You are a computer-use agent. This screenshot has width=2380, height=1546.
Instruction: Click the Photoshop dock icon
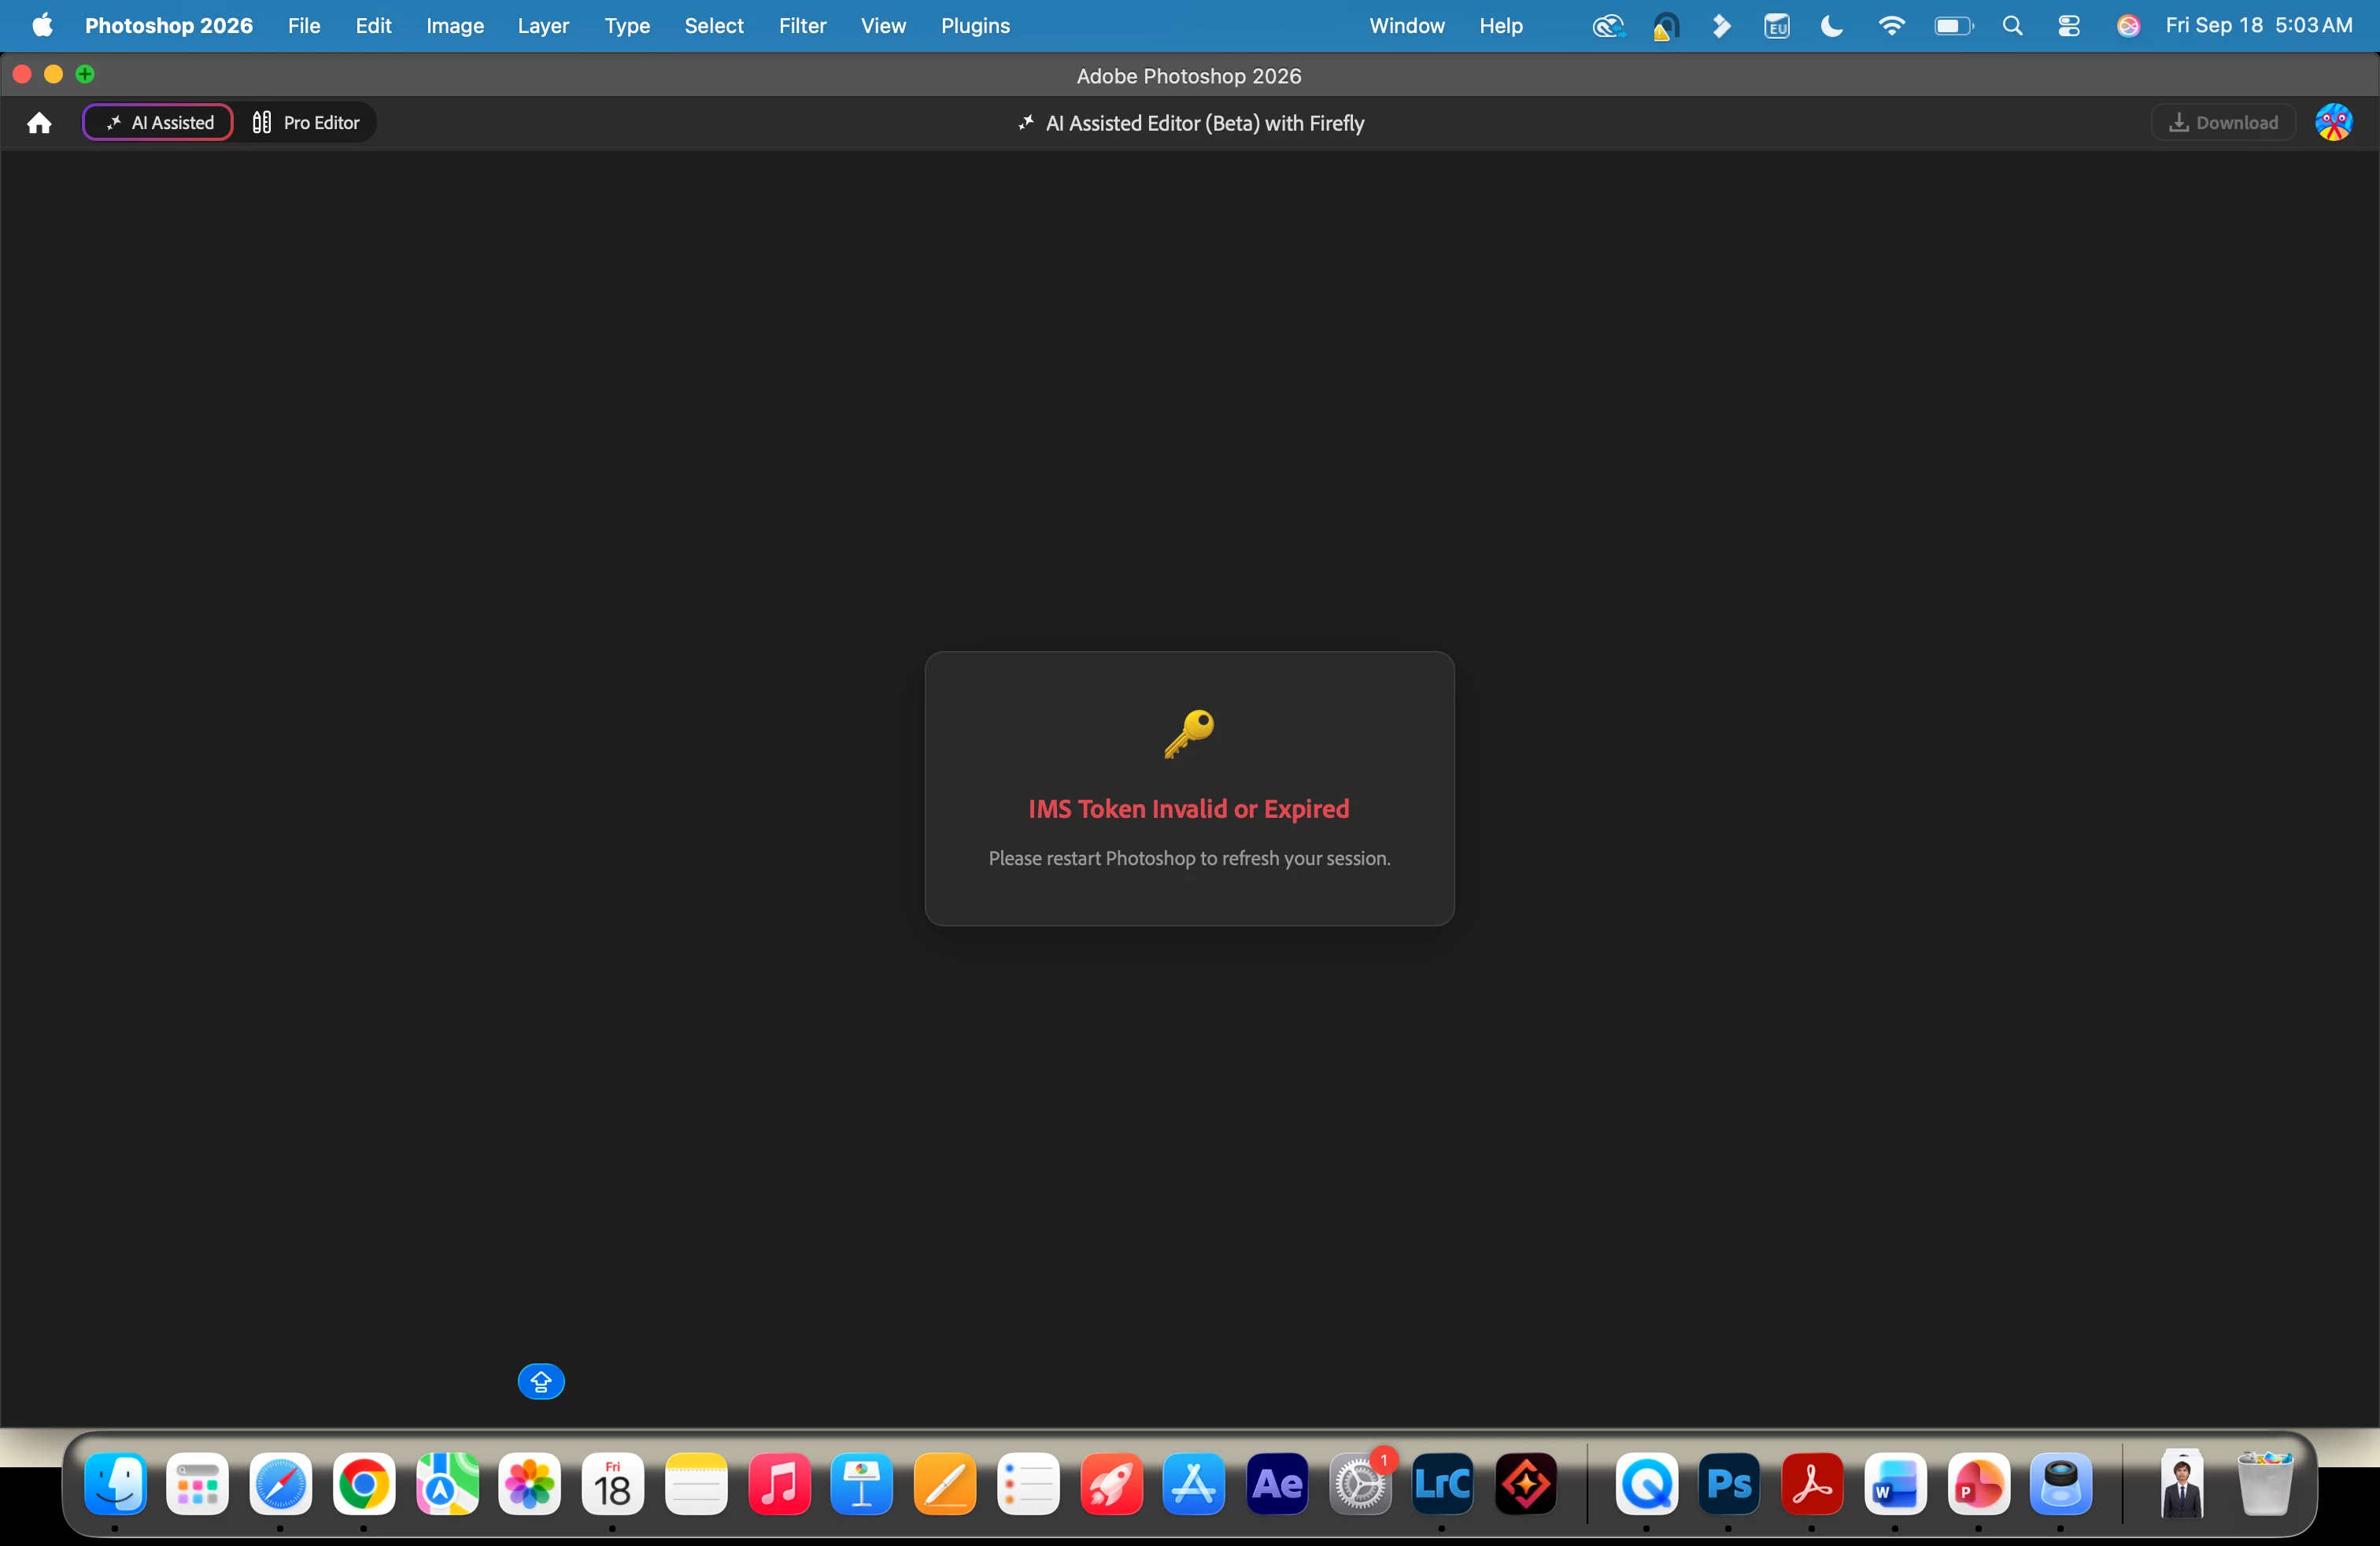coord(1729,1484)
